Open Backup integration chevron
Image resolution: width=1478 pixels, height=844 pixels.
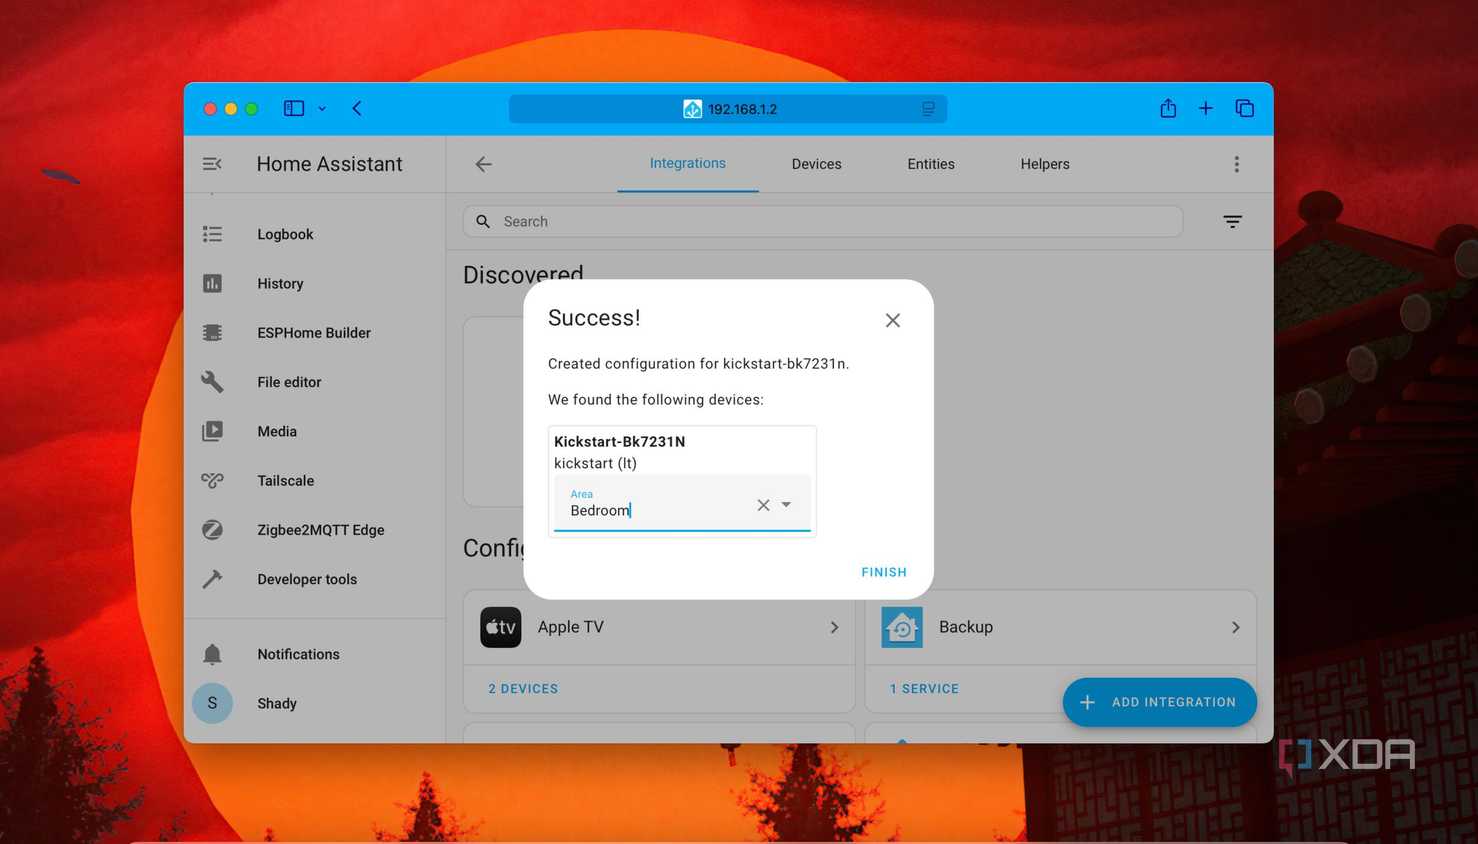coord(1235,627)
